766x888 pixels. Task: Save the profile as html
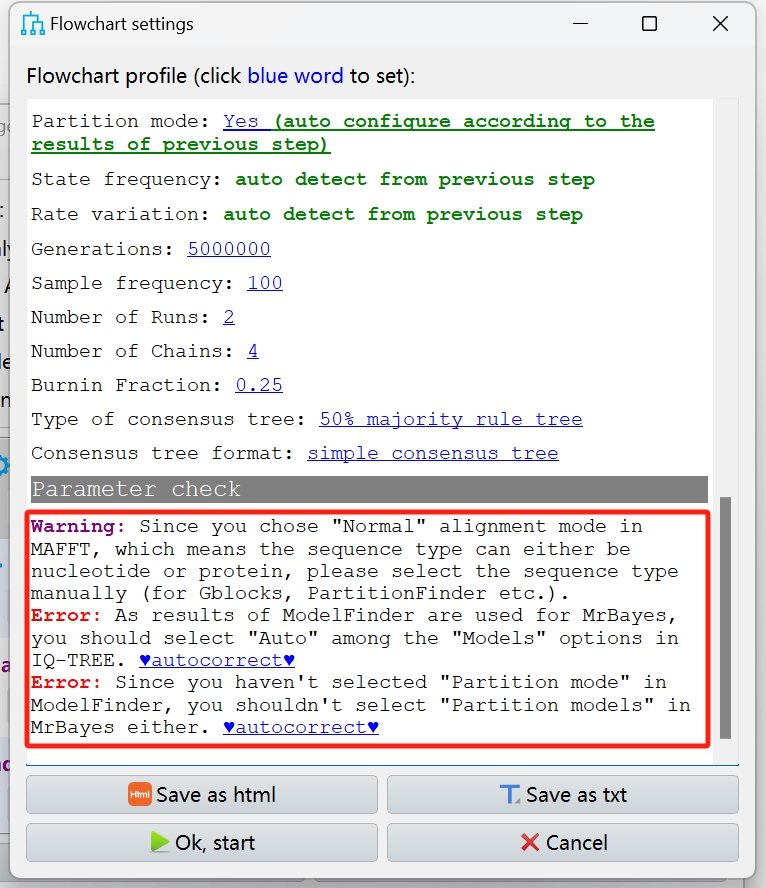click(x=202, y=795)
